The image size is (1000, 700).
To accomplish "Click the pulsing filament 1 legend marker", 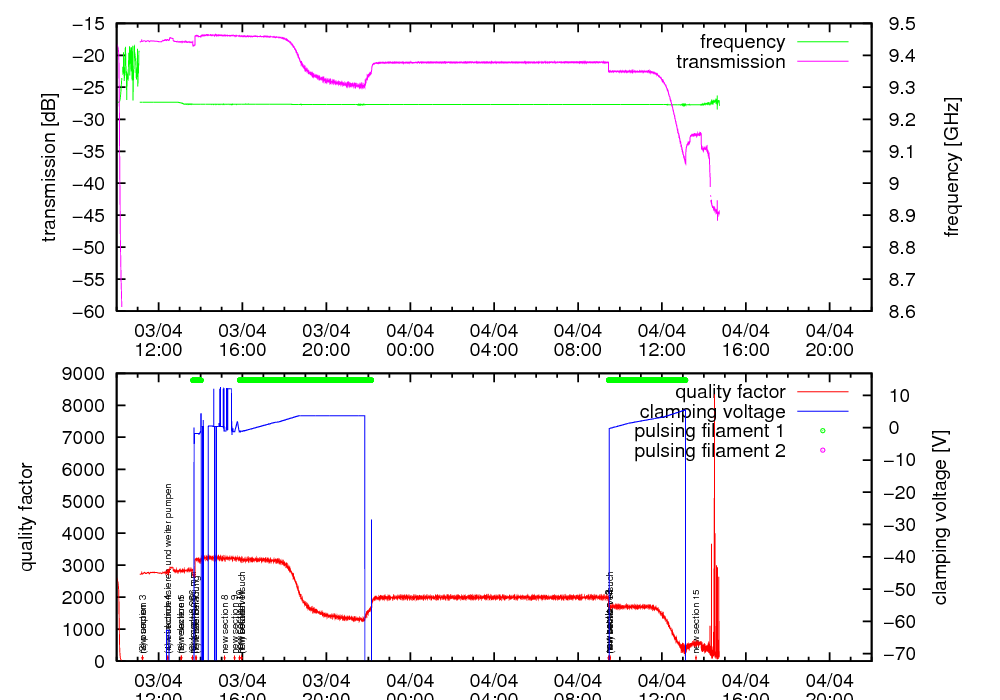I will (x=822, y=431).
